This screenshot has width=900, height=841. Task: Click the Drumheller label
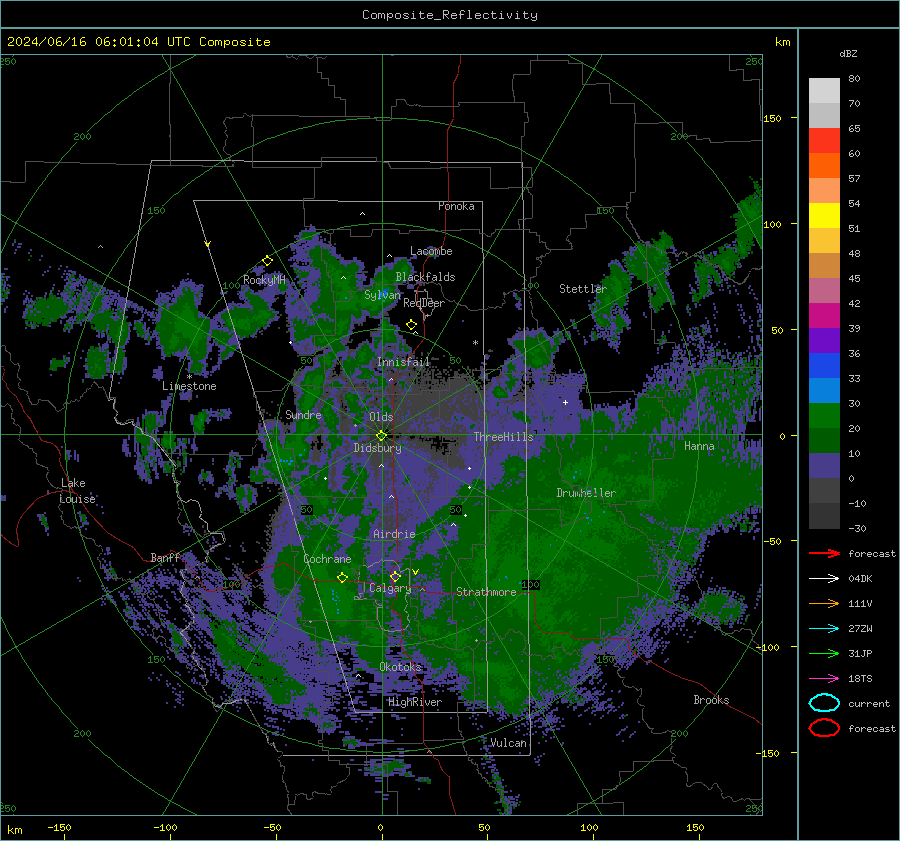tap(586, 493)
